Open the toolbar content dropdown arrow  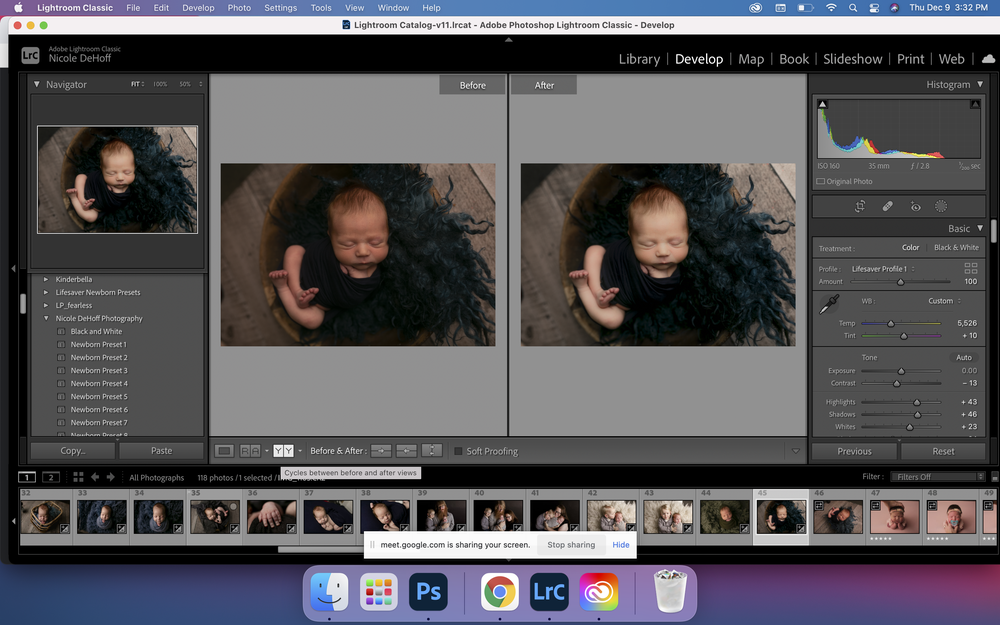click(x=795, y=452)
